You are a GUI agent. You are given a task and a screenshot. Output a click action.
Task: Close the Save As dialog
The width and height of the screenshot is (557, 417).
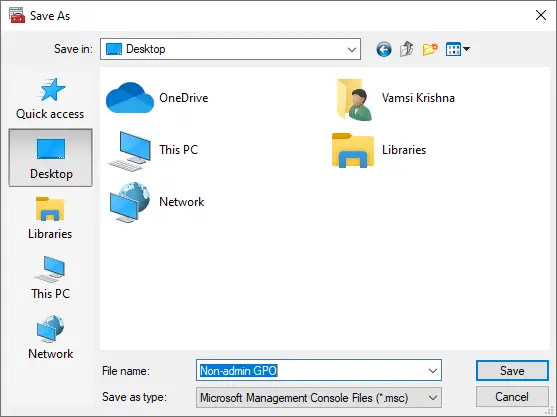point(541,15)
